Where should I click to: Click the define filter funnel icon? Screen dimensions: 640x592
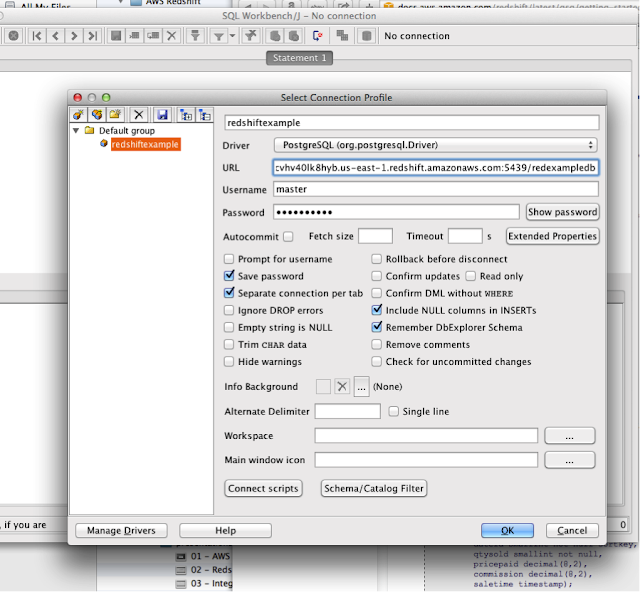tap(218, 36)
